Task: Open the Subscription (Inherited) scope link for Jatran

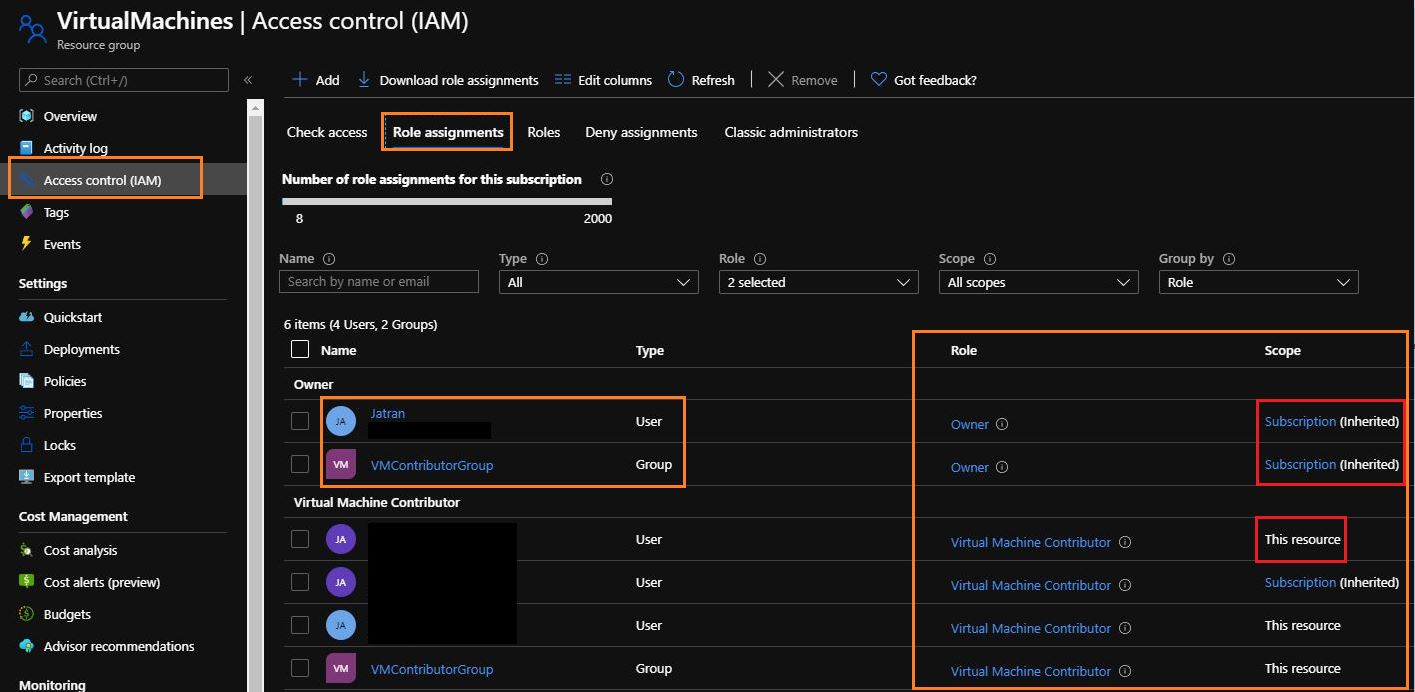Action: click(1300, 421)
